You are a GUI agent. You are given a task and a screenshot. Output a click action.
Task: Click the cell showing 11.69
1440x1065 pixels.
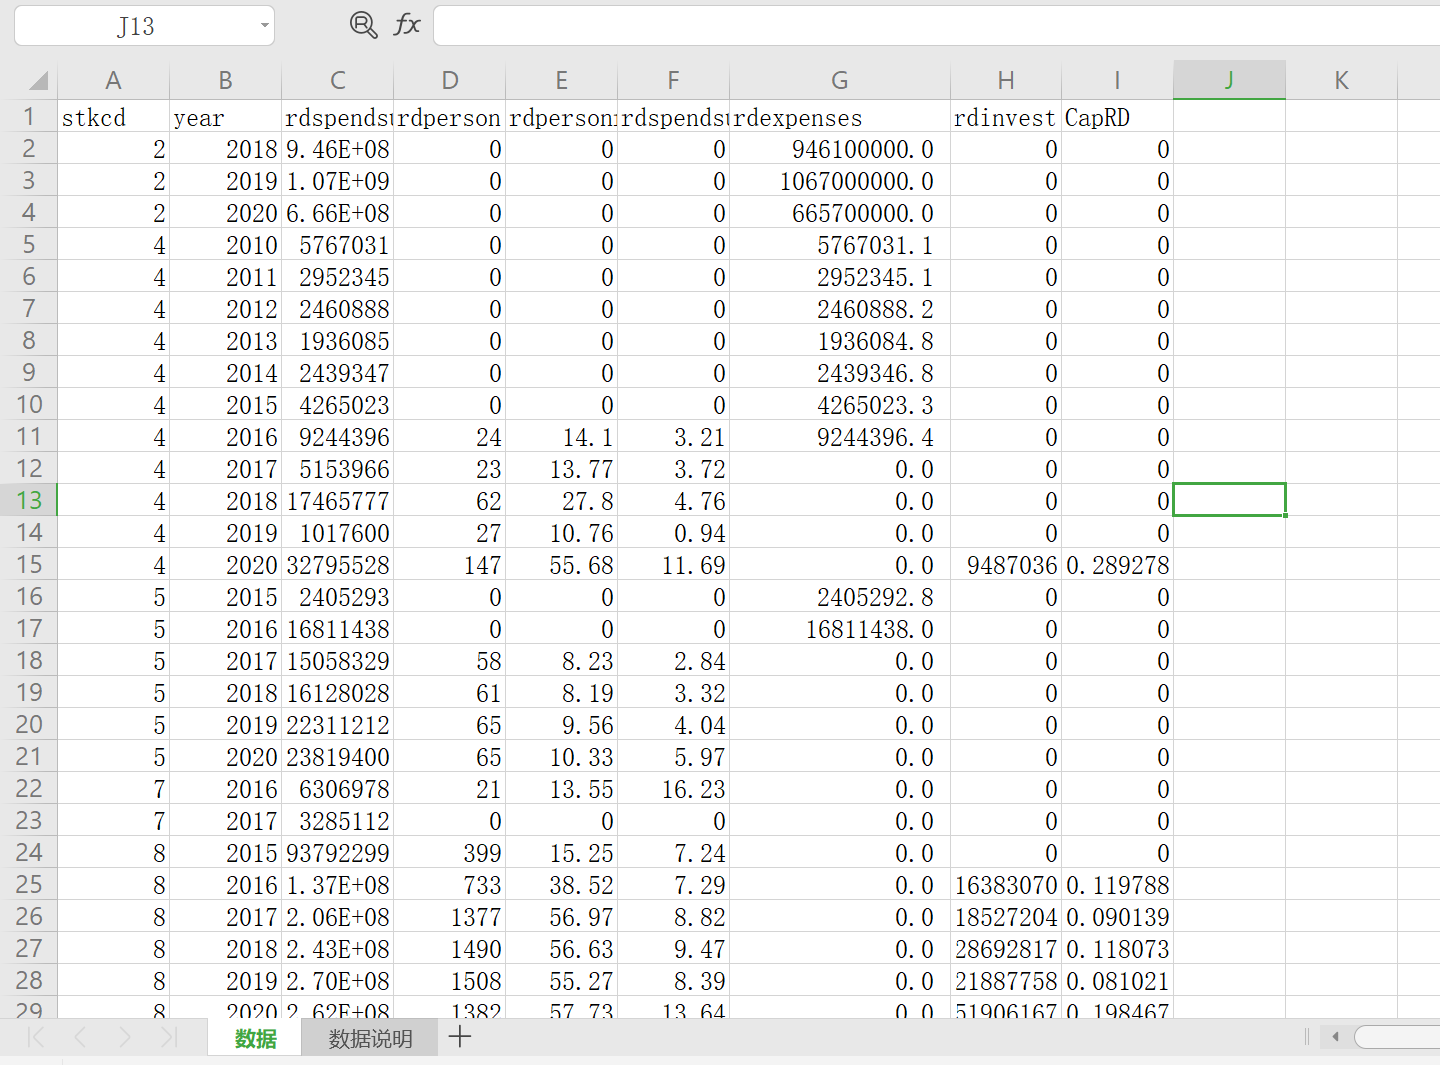674,565
